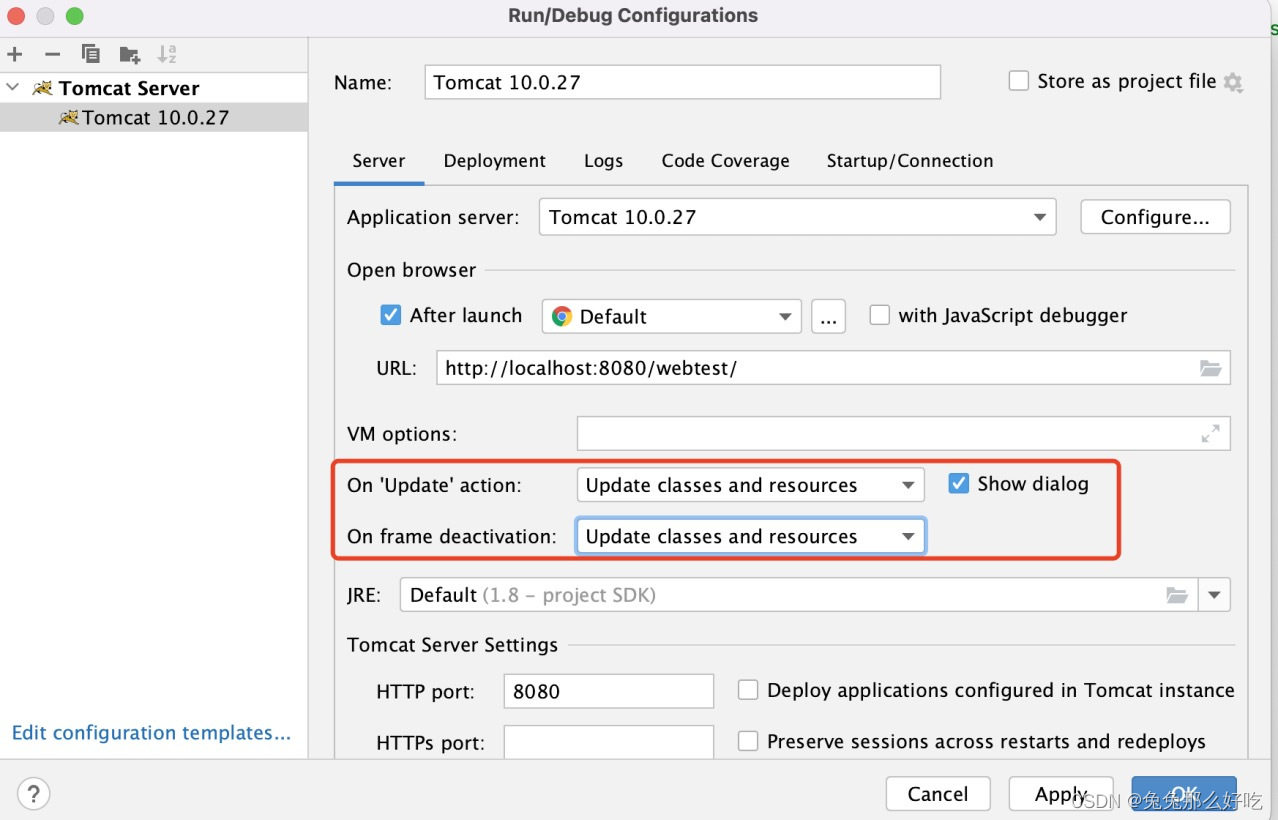
Task: Click into the VM options field
Action: point(903,434)
